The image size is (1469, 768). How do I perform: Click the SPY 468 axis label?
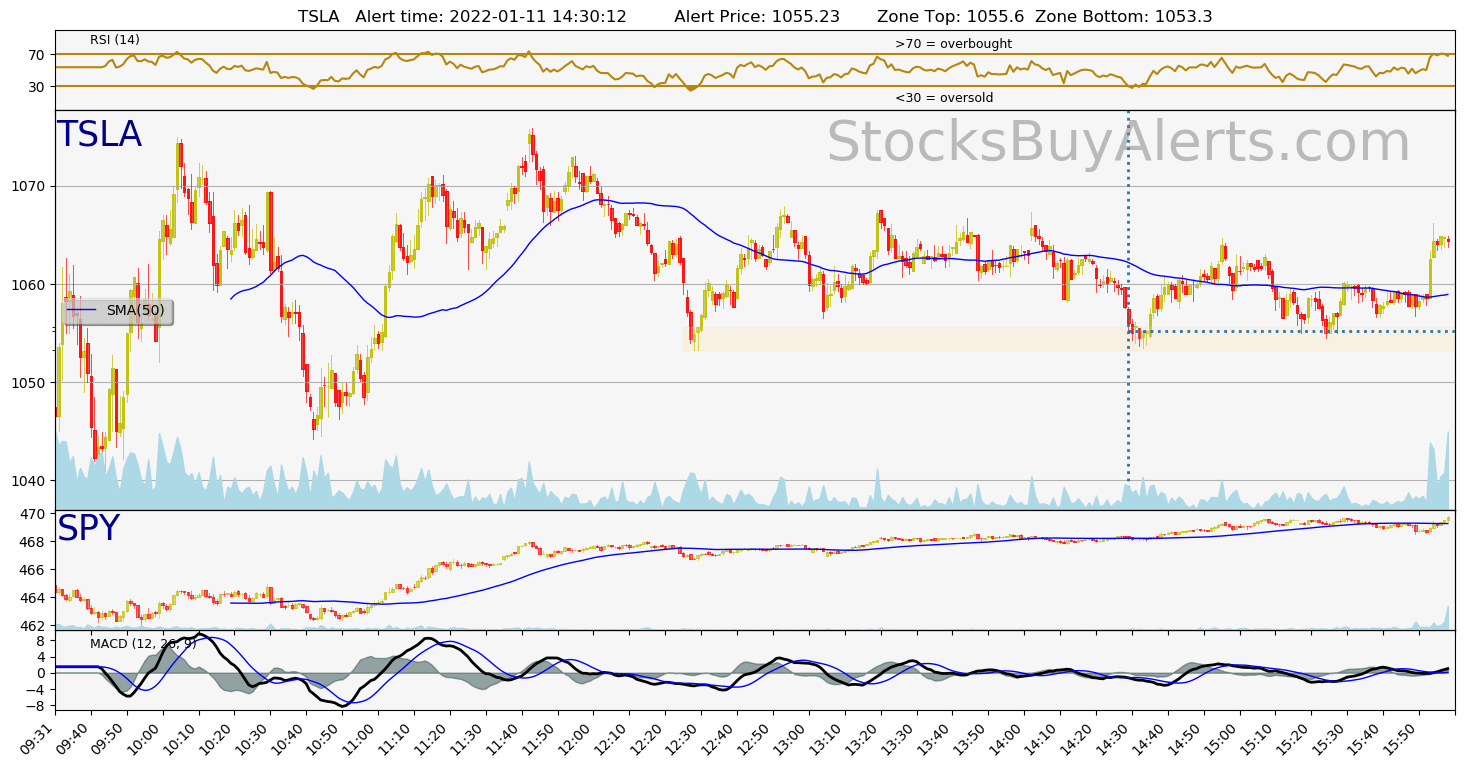pyautogui.click(x=33, y=541)
